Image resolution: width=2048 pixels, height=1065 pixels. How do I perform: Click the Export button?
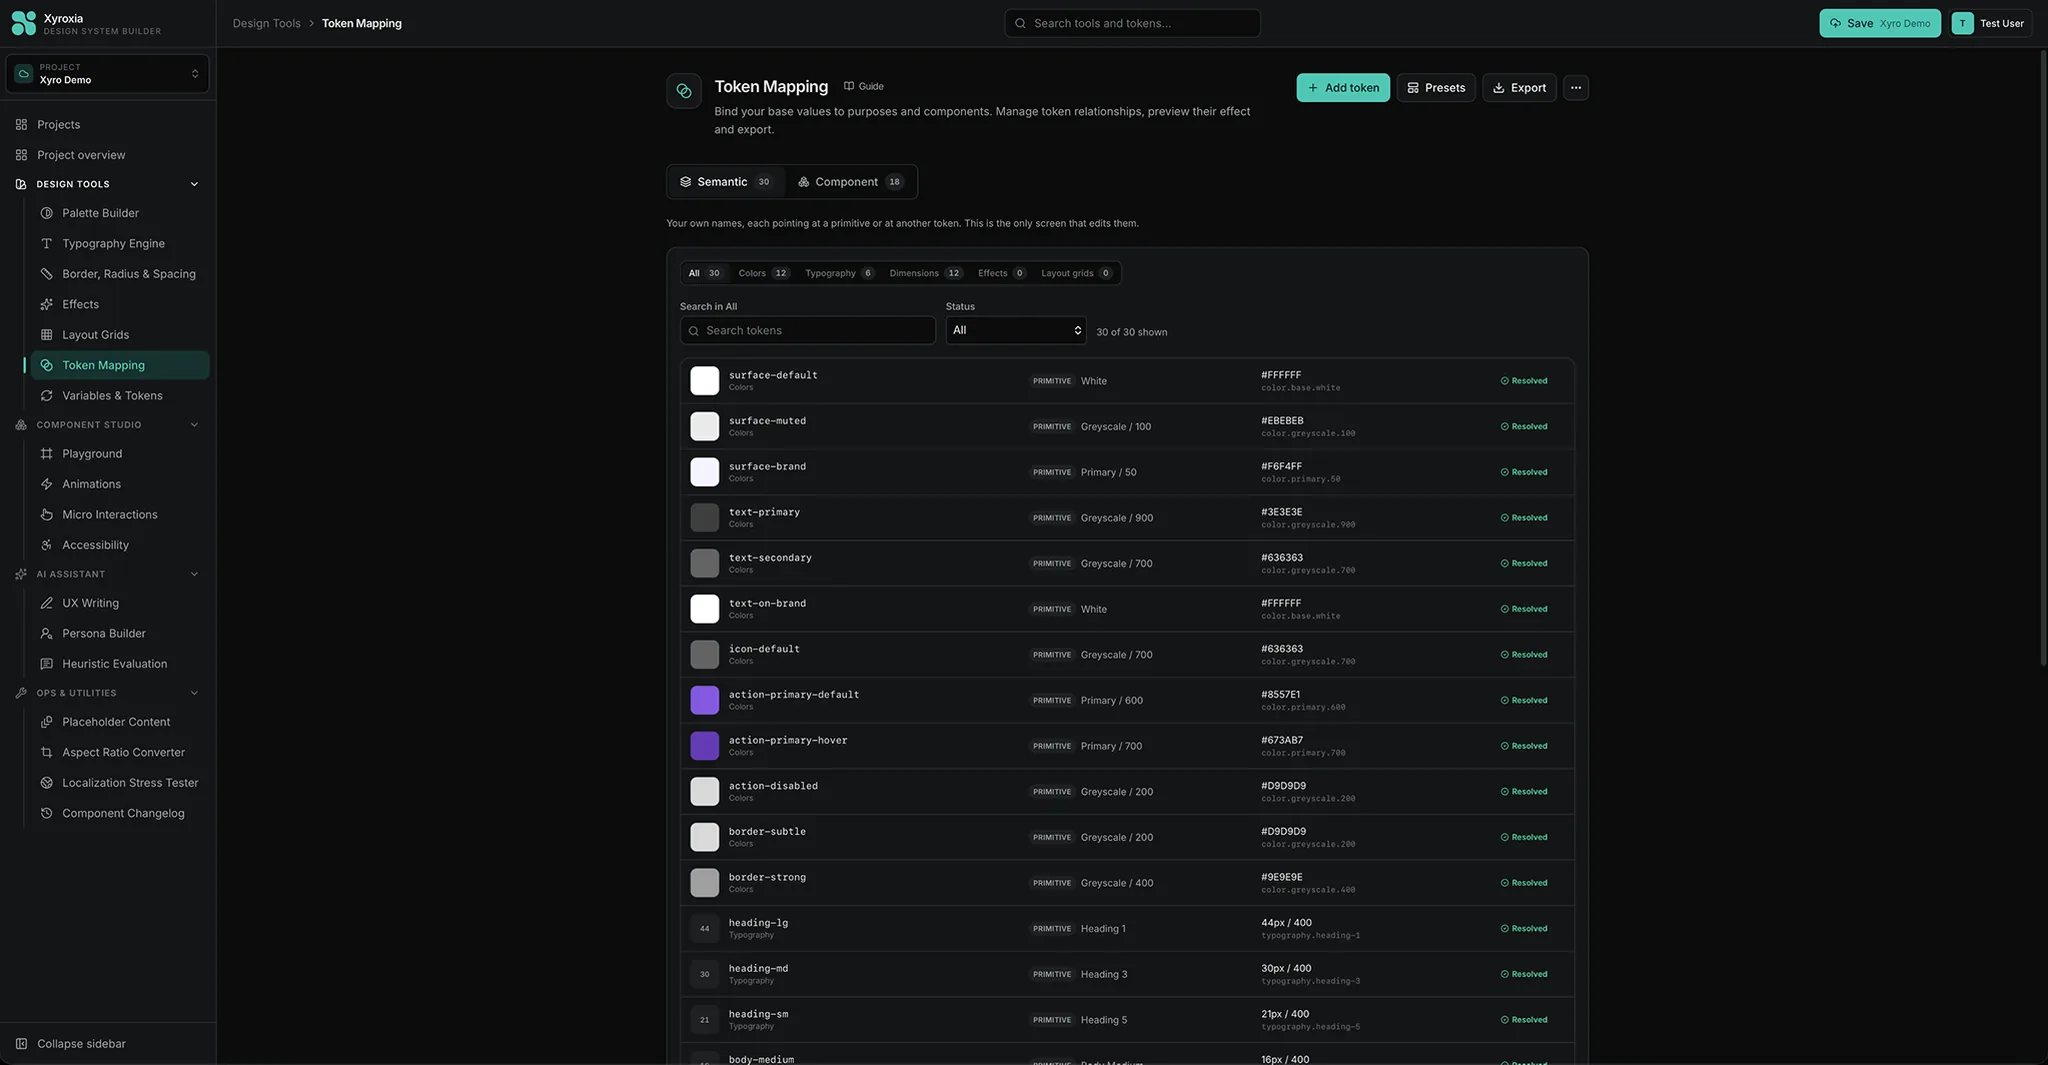click(1519, 88)
